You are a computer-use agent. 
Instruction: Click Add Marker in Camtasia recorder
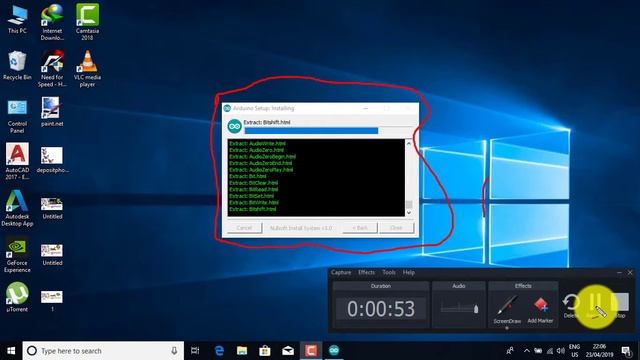click(540, 310)
